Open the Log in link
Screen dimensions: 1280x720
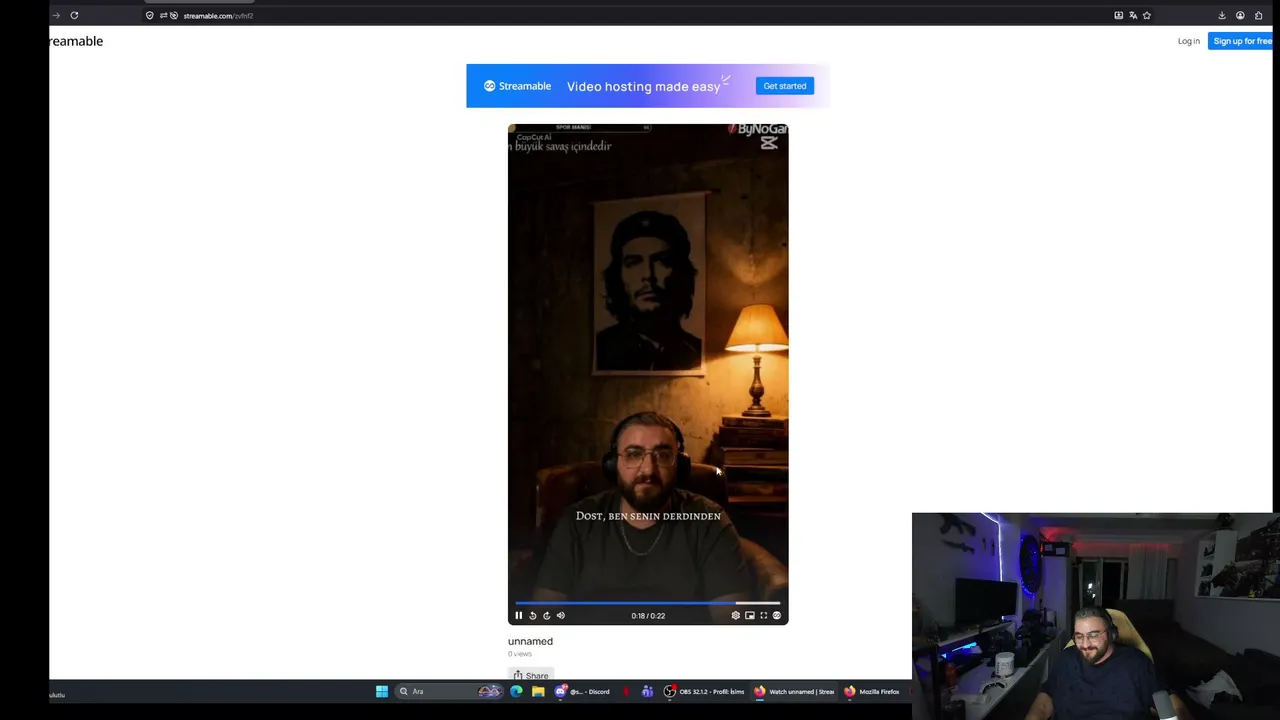[x=1188, y=41]
